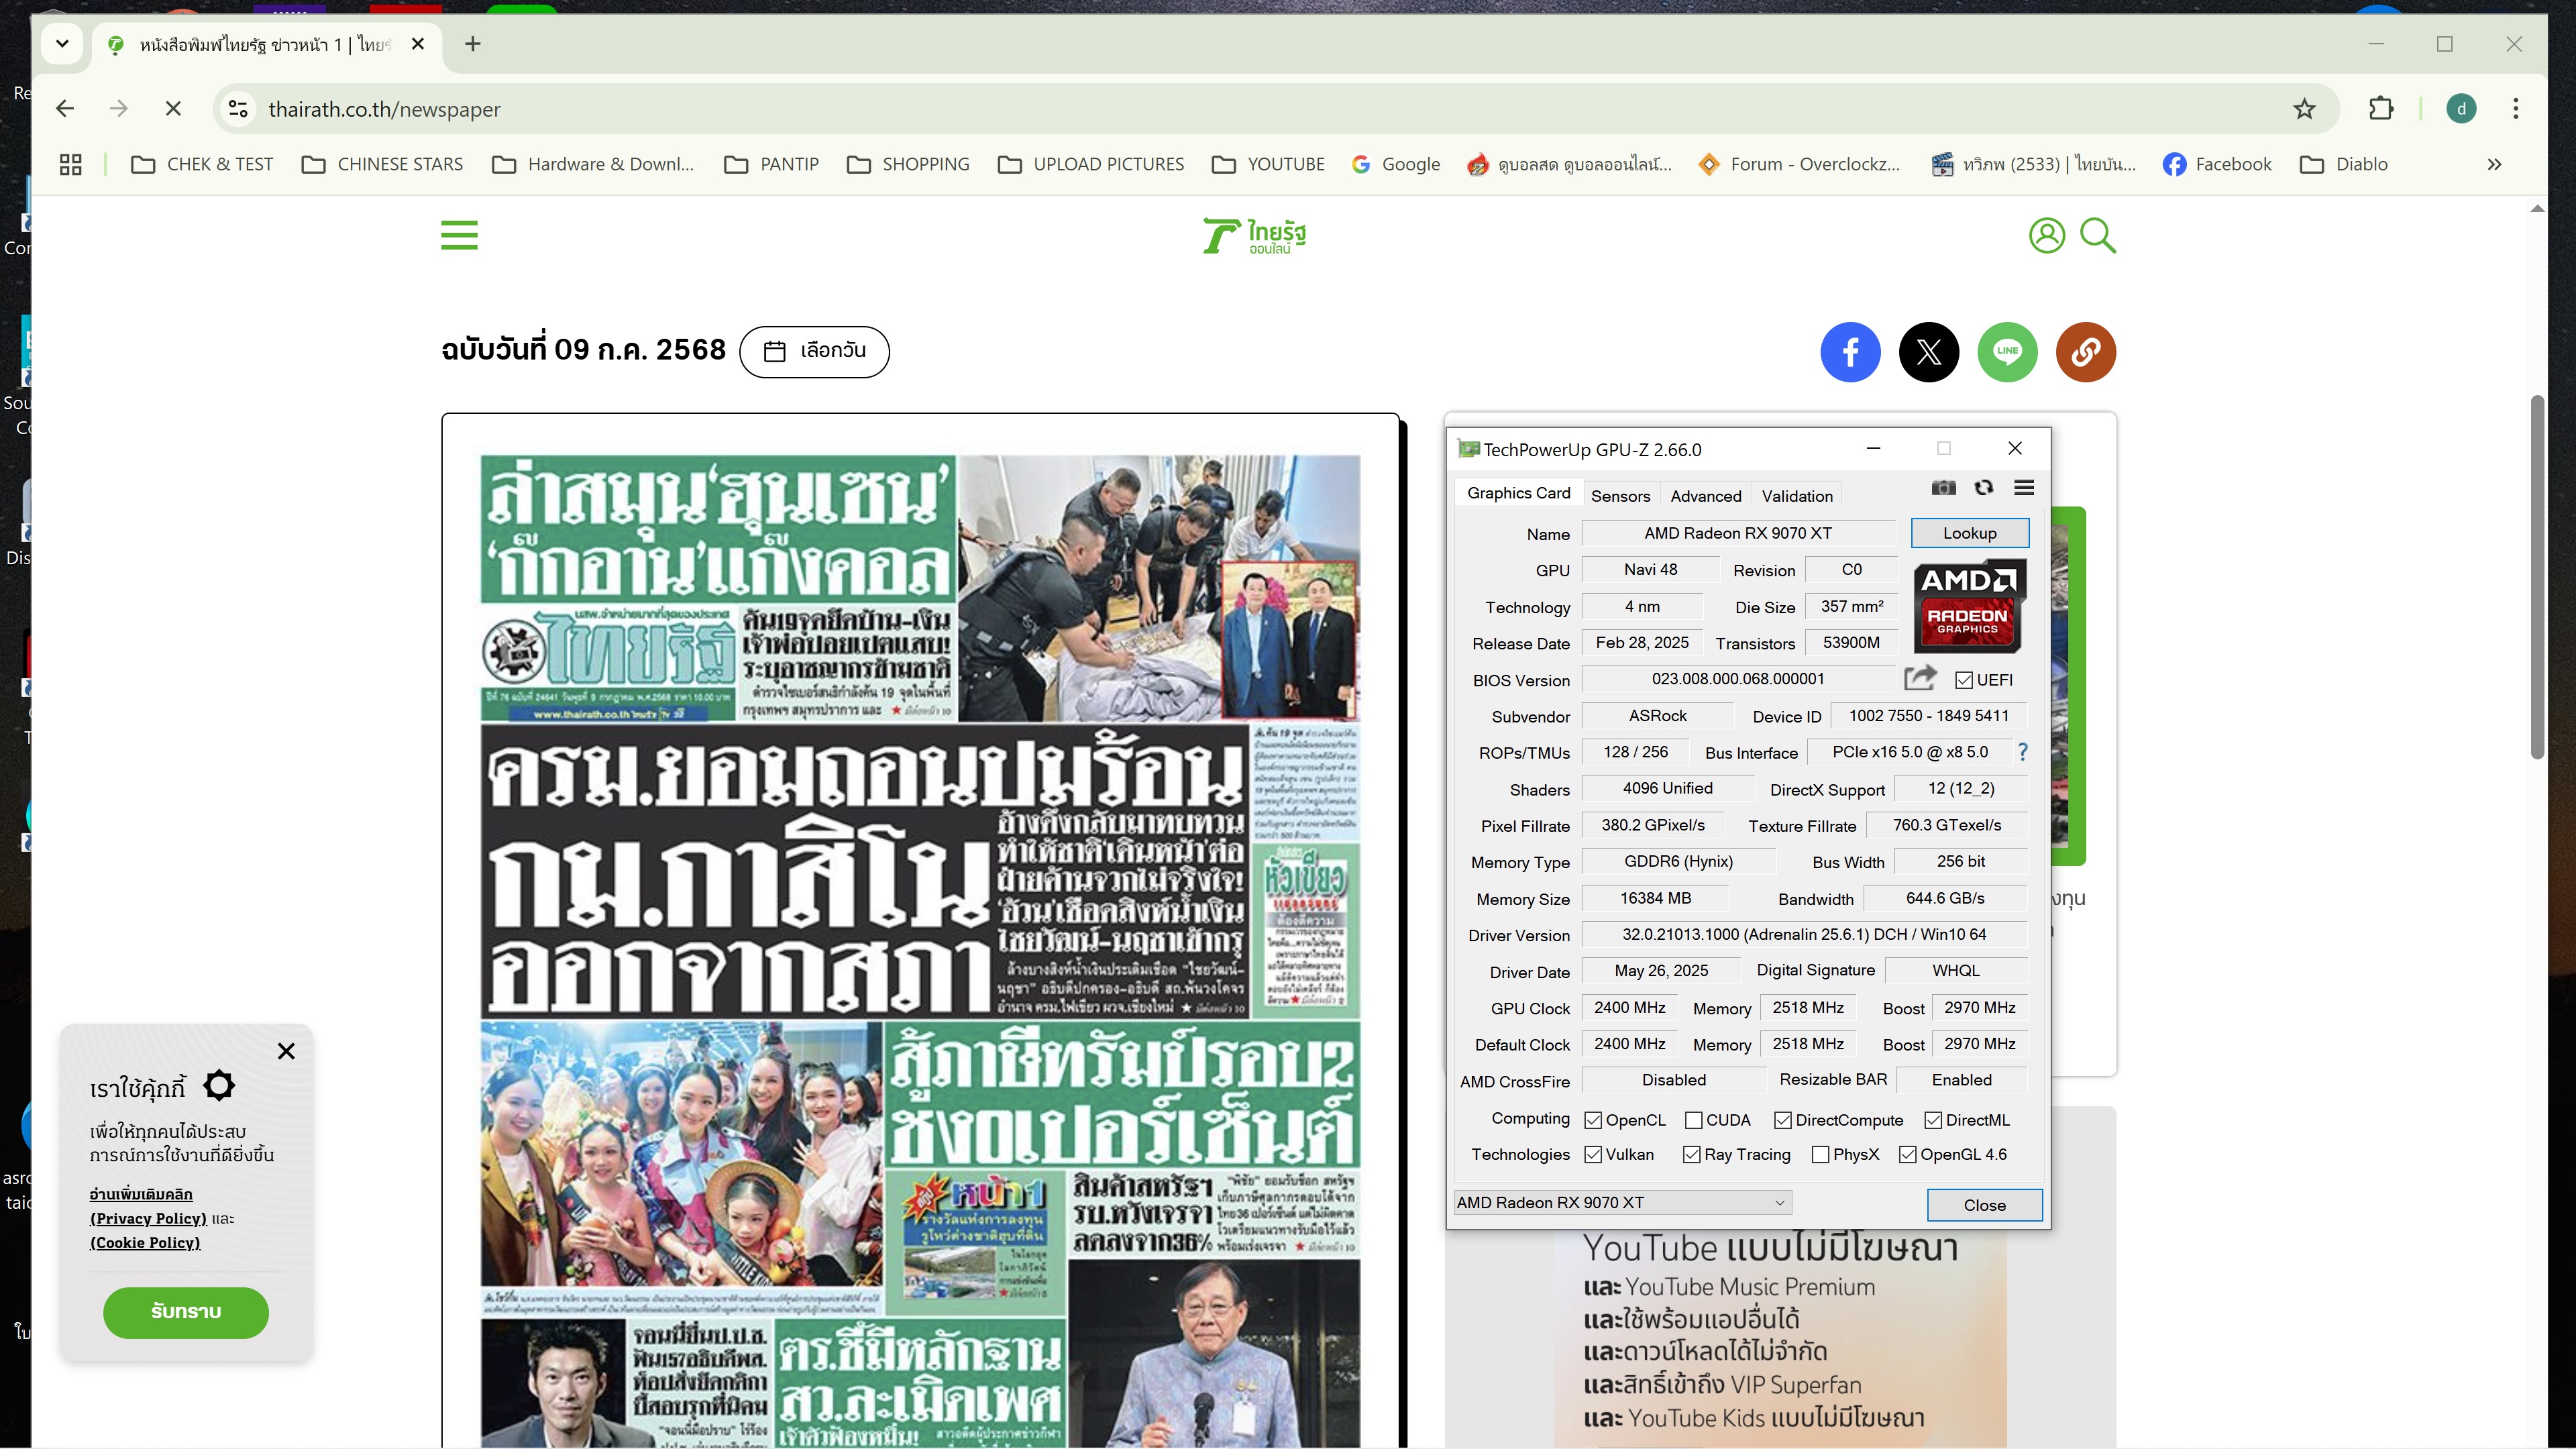Switch to the Graphics Card tab
The image size is (2576, 1449).
1518,493
